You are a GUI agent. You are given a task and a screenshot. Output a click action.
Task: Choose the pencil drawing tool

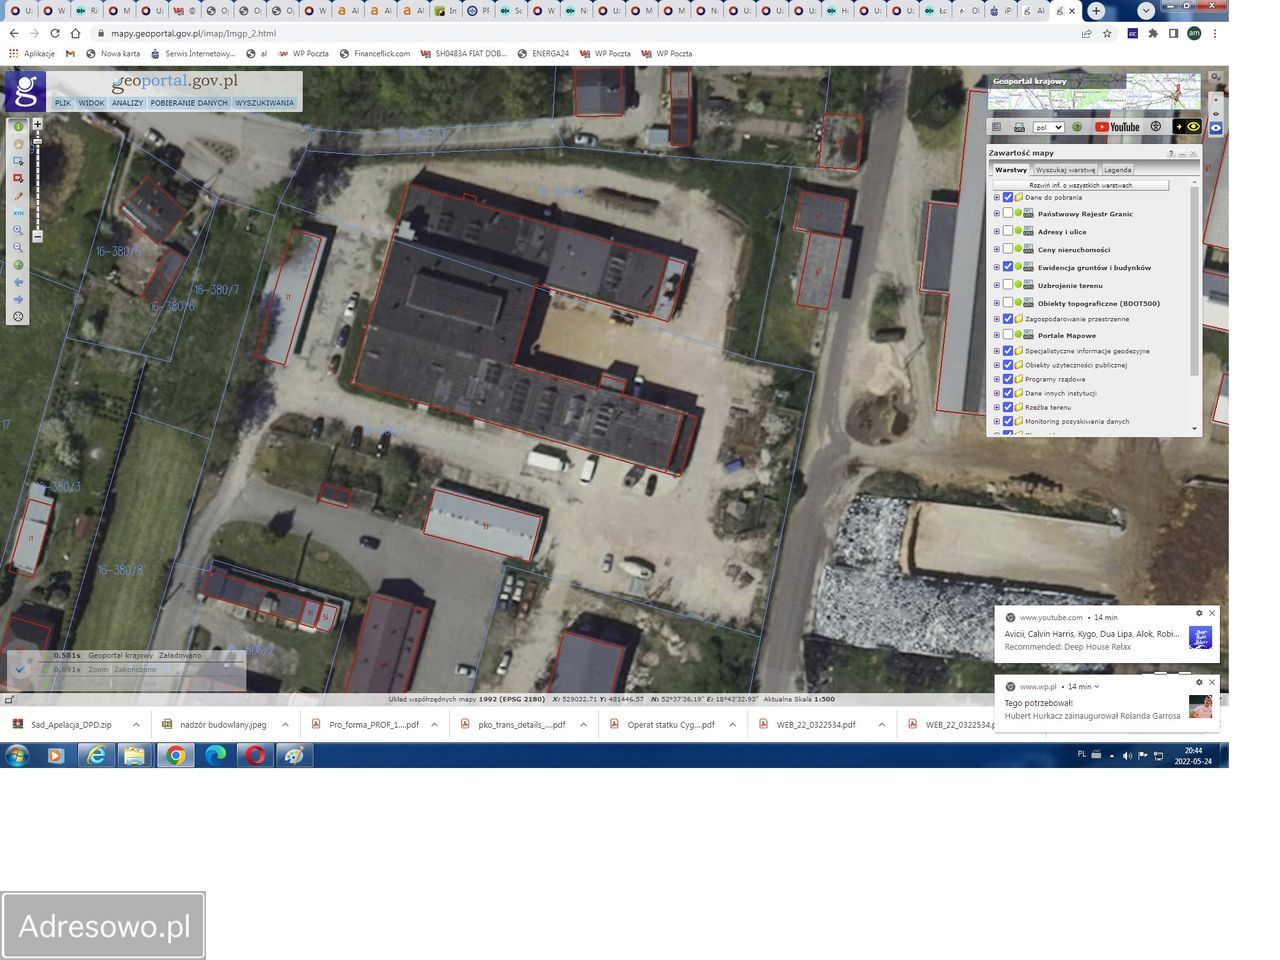(x=18, y=196)
